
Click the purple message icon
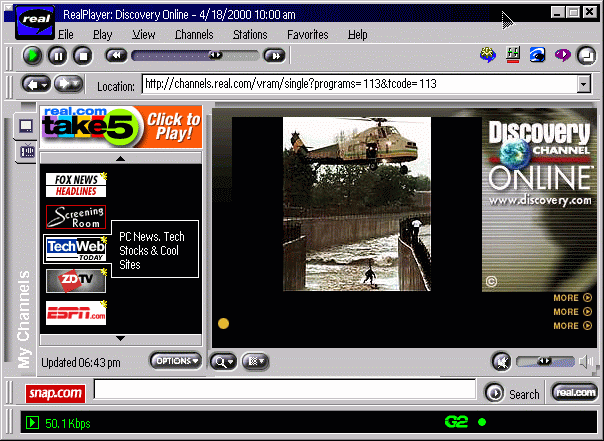562,55
